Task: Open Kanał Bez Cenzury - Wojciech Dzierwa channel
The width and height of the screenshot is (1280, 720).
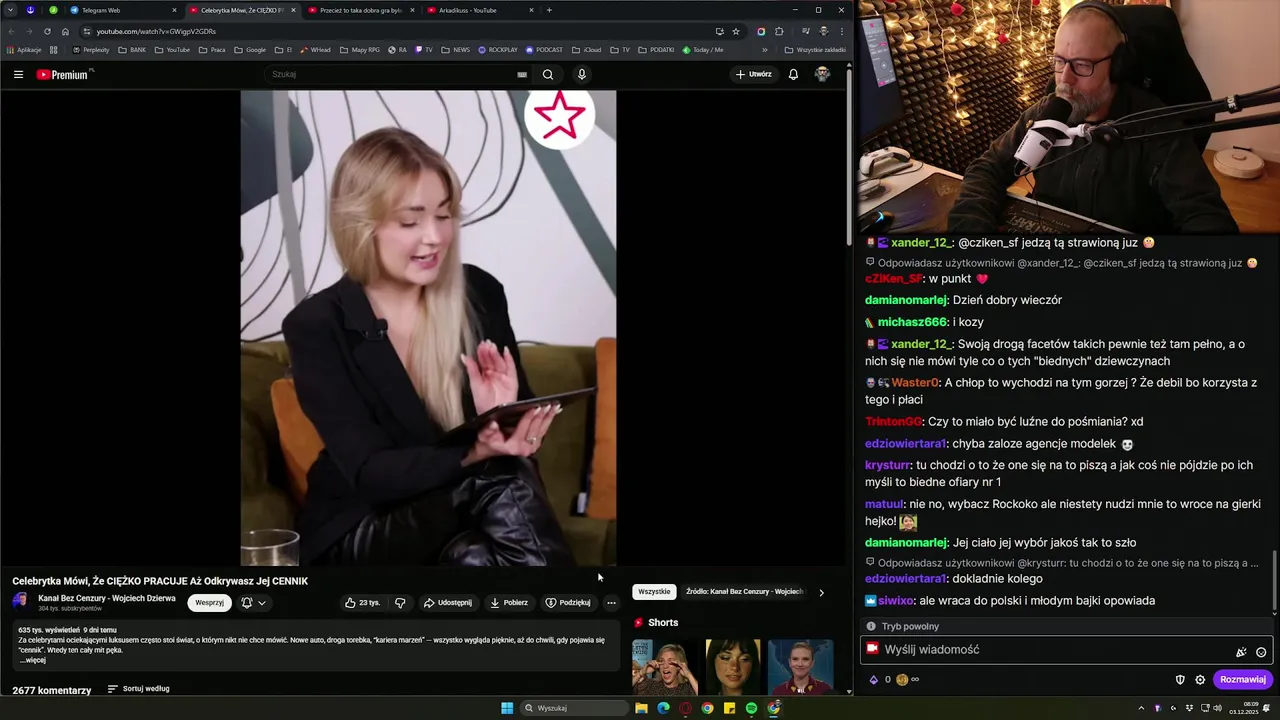Action: [x=107, y=598]
